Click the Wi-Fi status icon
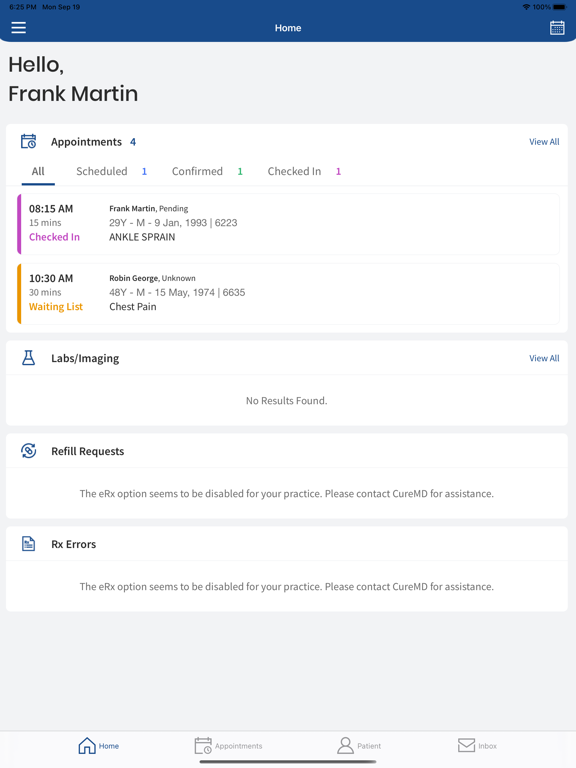This screenshot has height=768, width=576. click(527, 7)
